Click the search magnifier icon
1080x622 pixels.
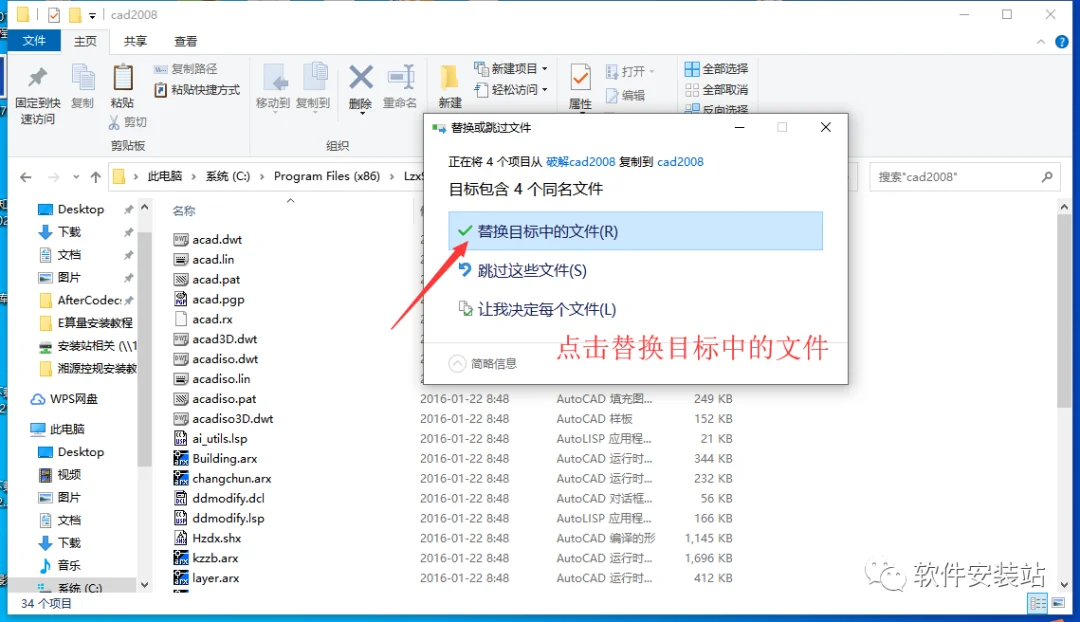point(1047,177)
